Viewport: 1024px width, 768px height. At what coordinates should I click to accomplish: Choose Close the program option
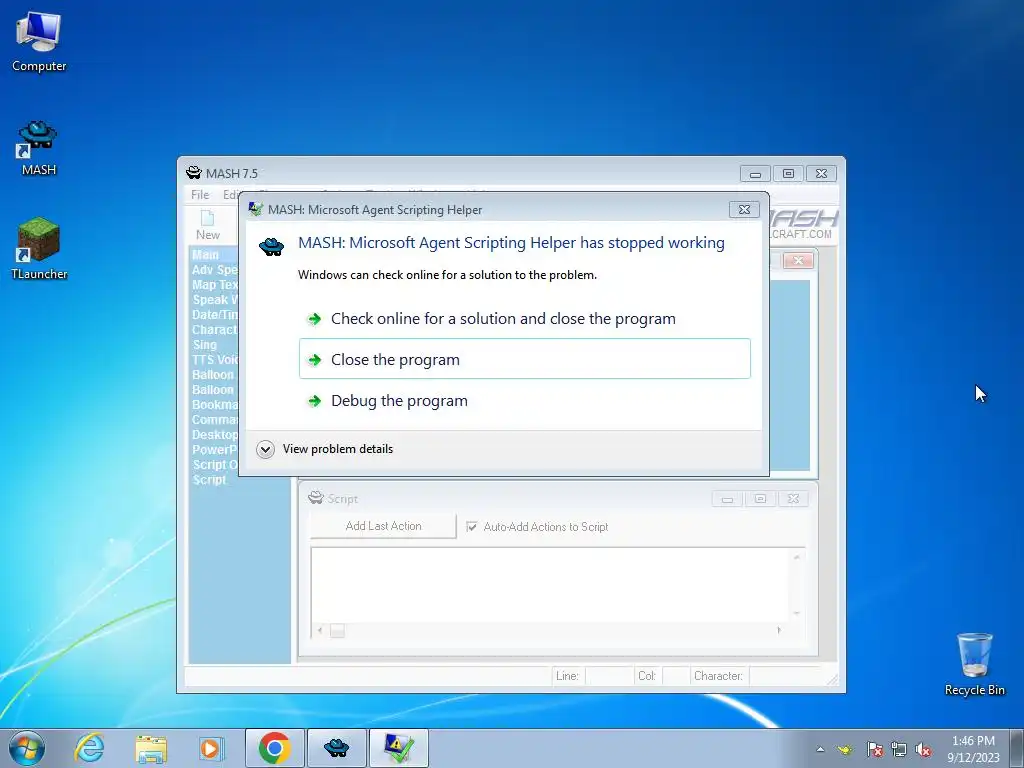click(x=524, y=359)
